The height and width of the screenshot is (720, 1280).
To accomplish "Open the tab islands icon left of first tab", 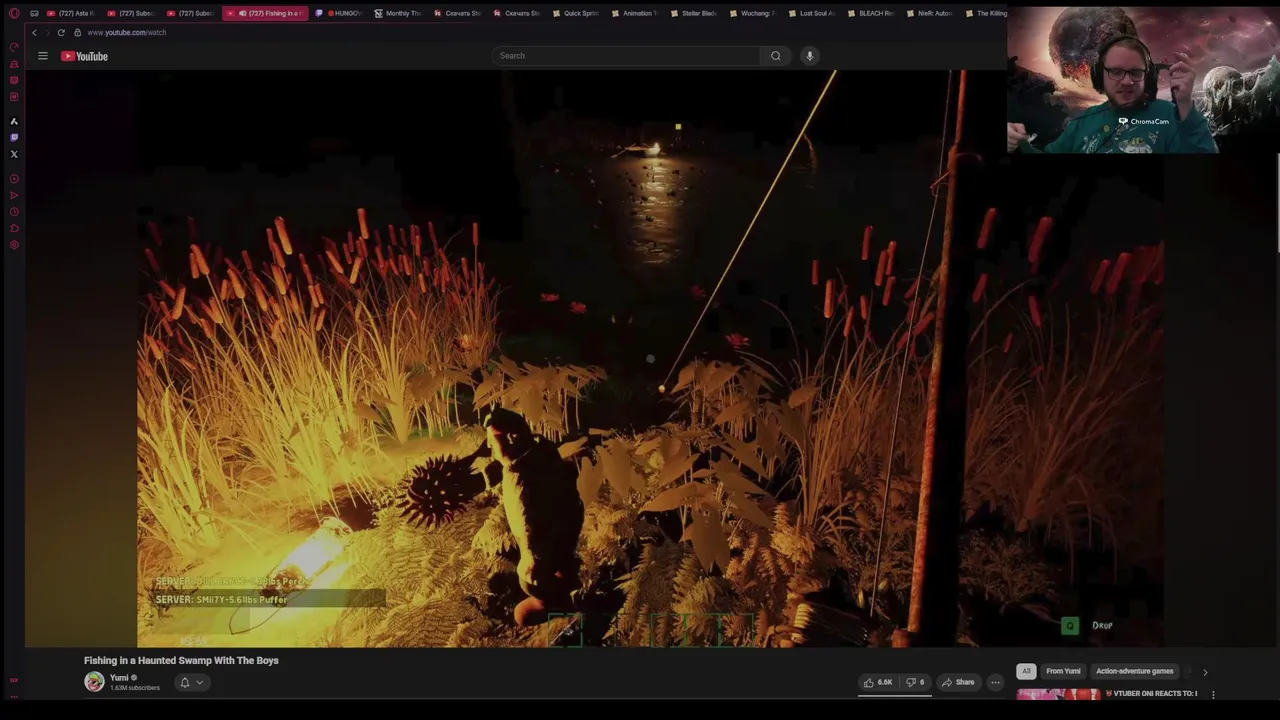I will 34,13.
